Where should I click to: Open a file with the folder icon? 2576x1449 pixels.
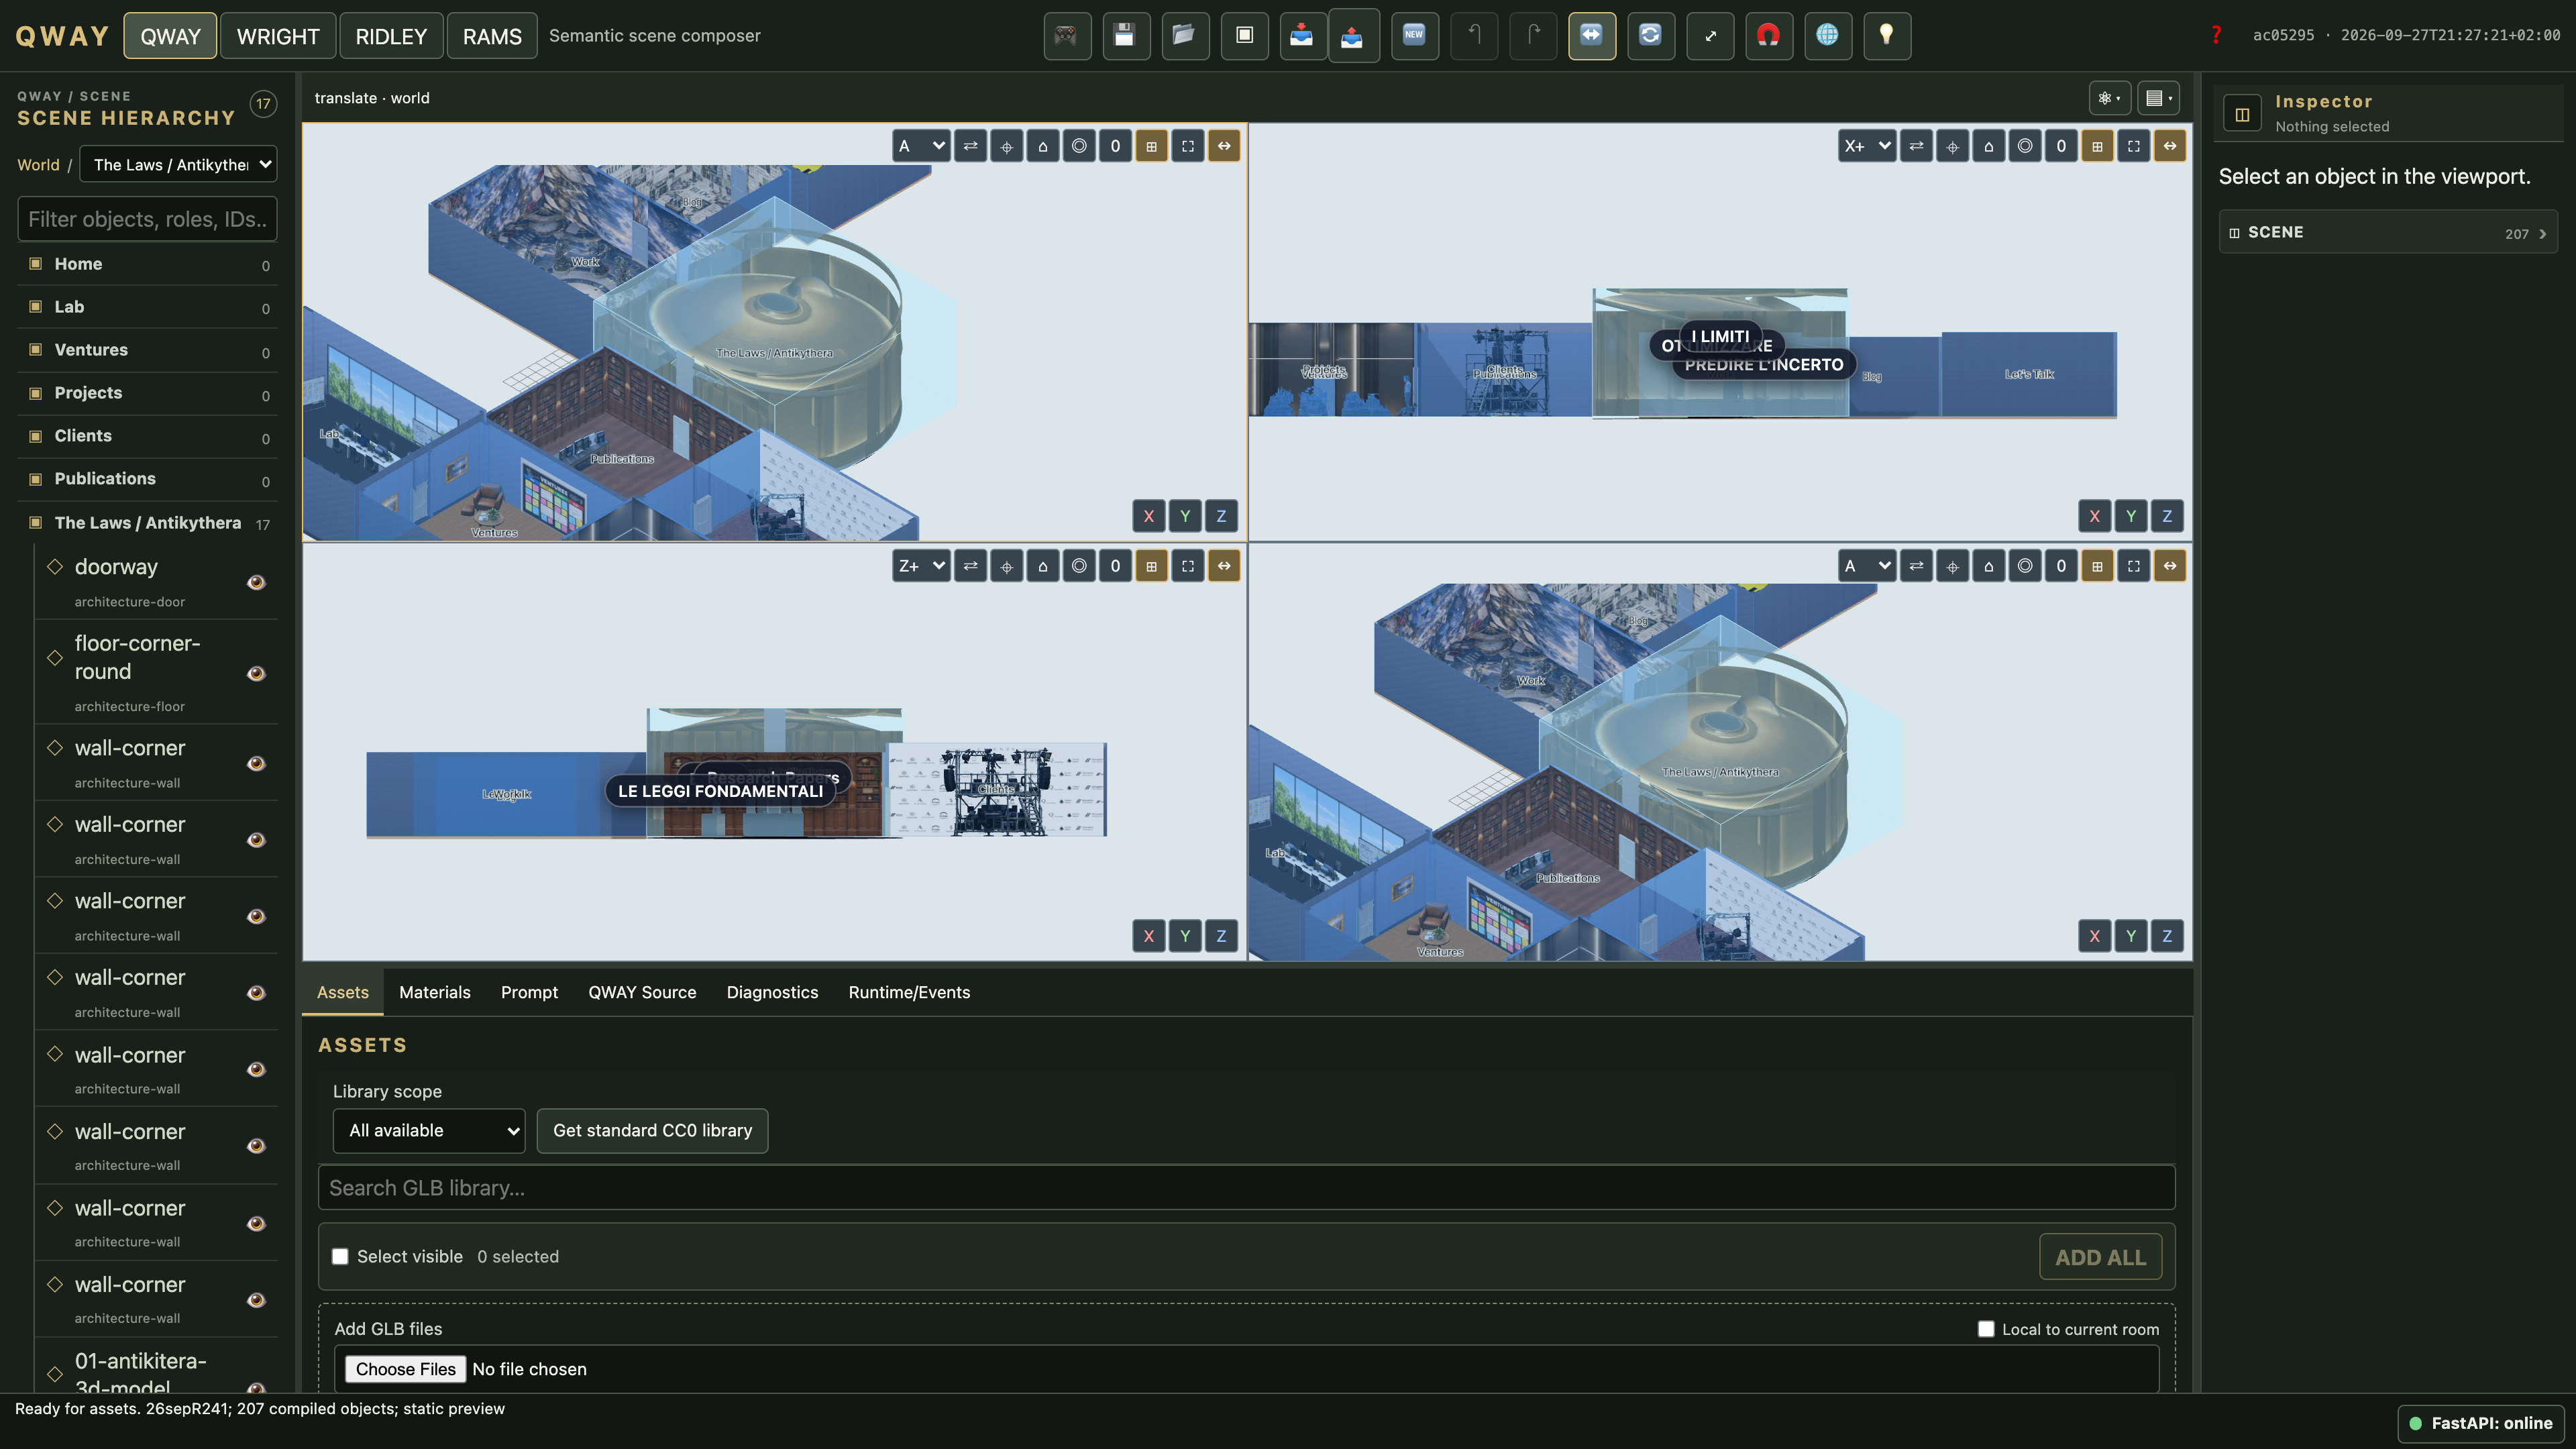click(x=1185, y=36)
